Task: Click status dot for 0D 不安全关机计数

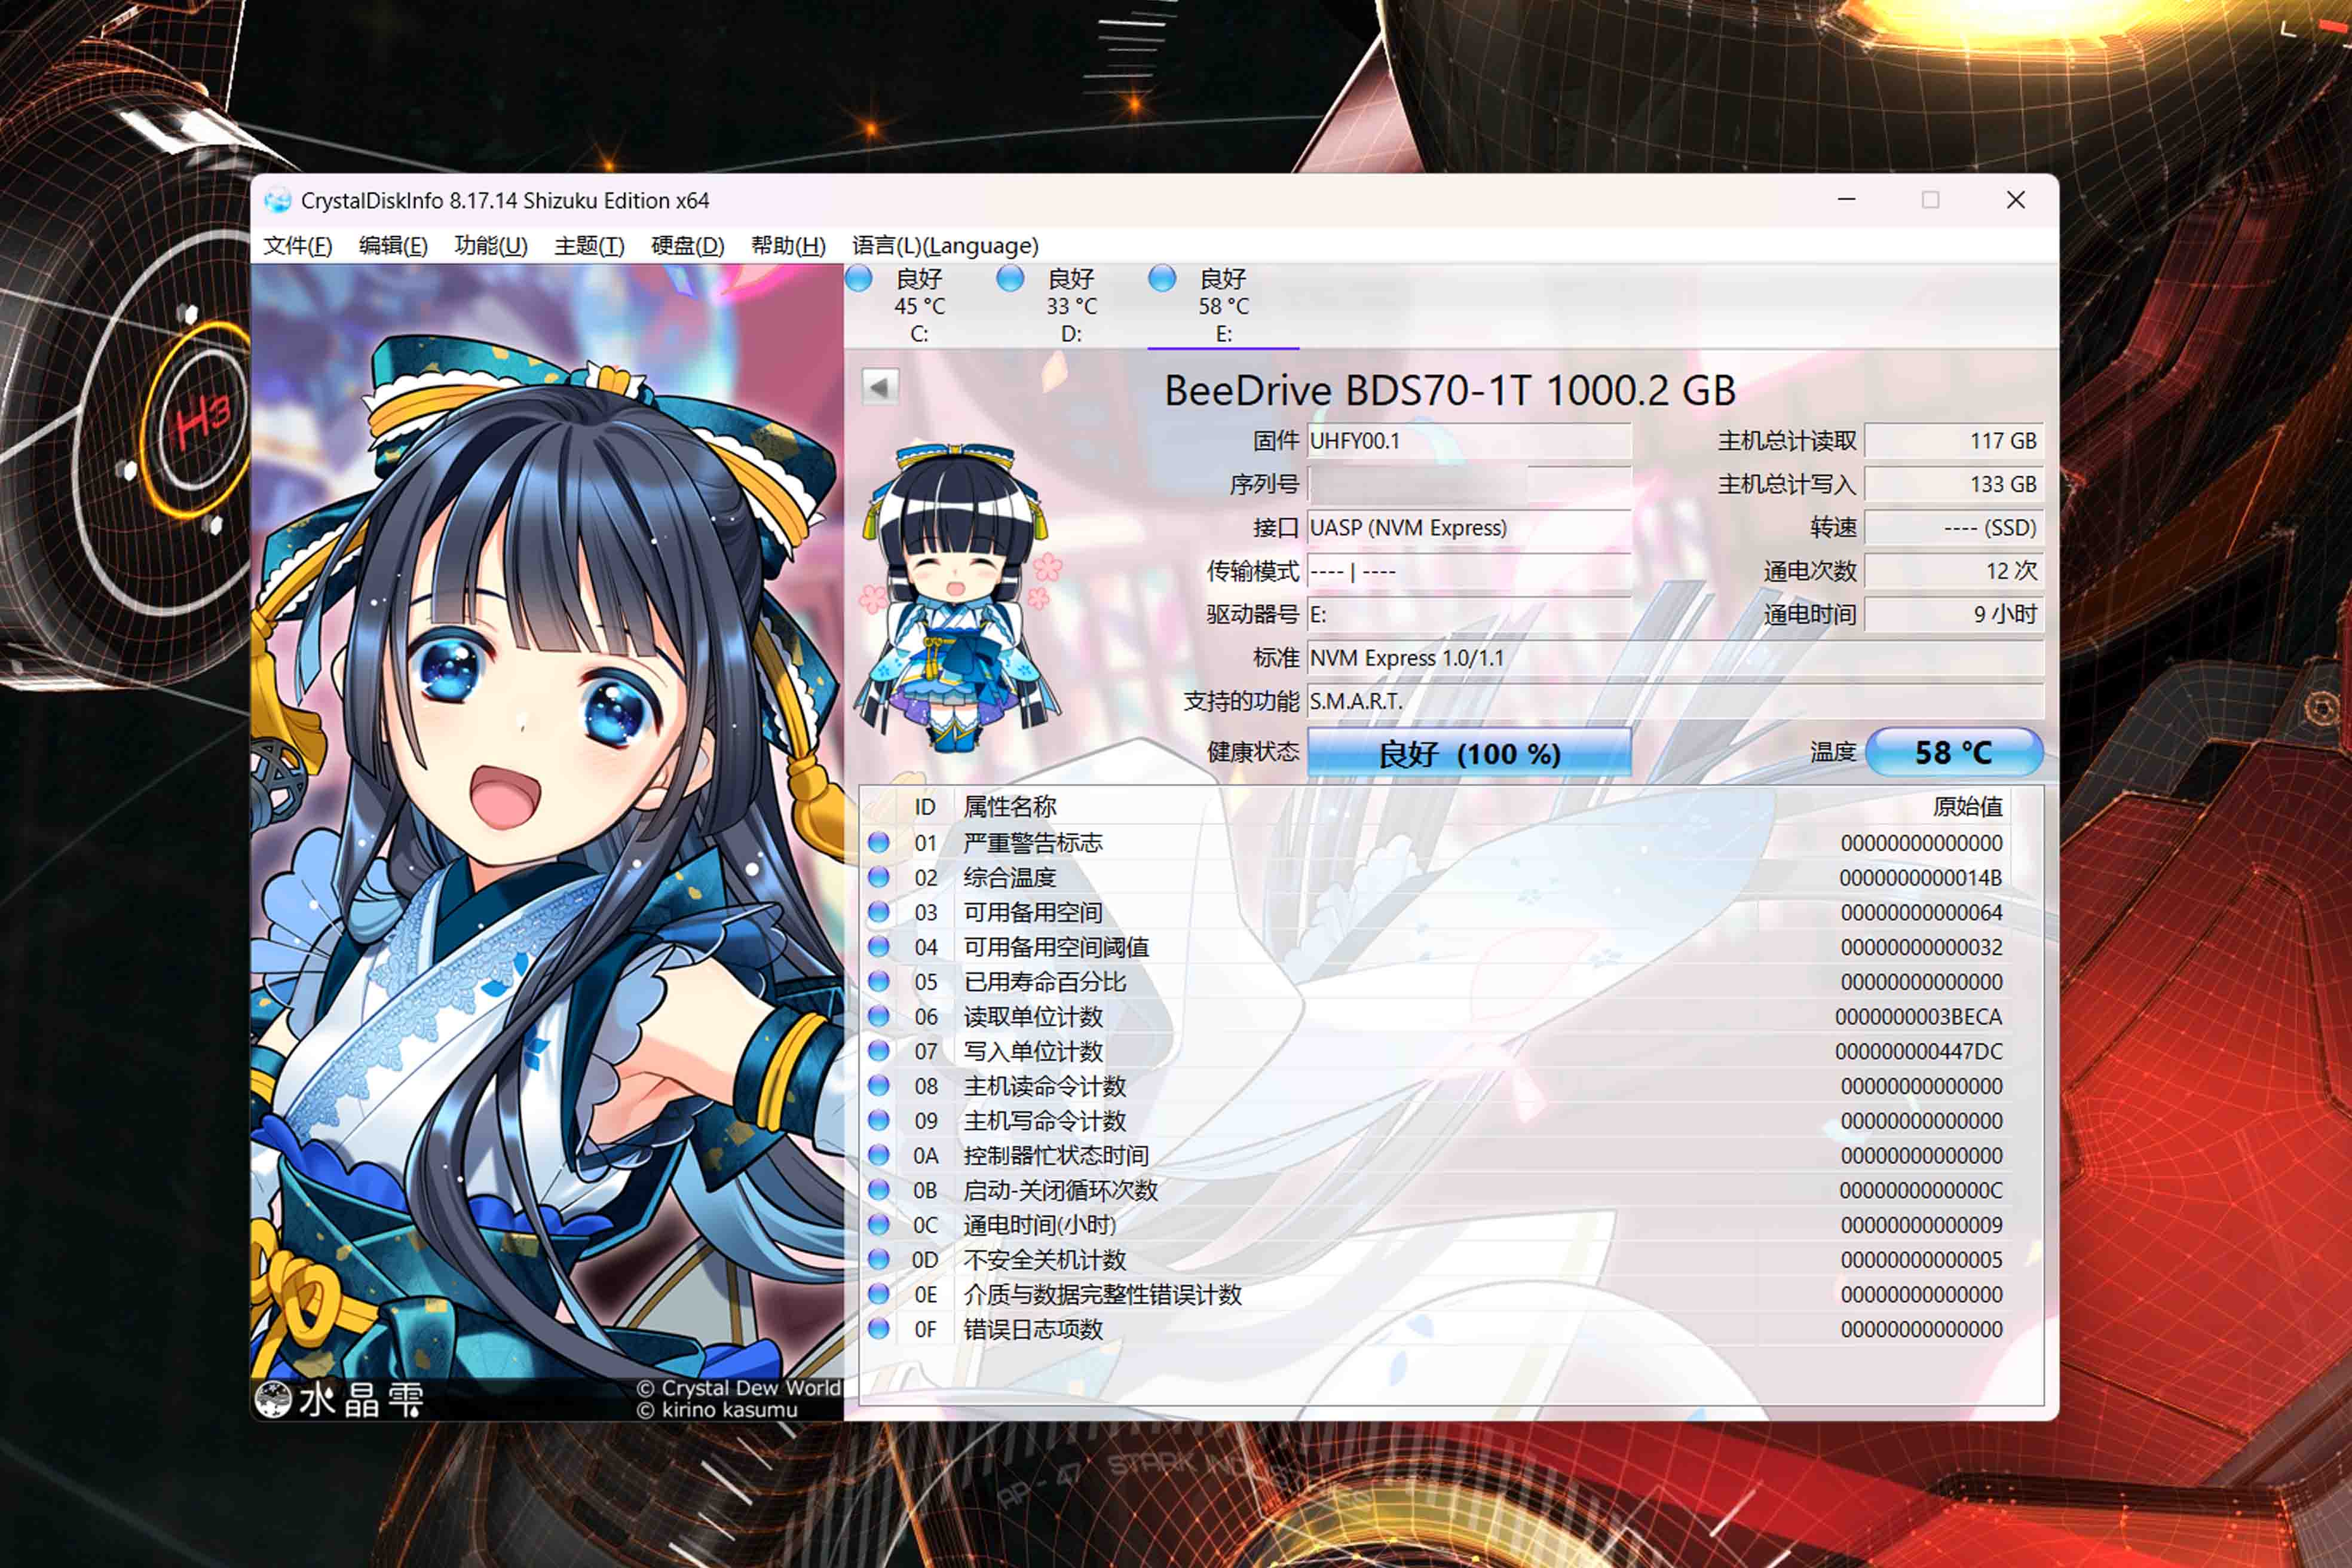Action: pos(879,1260)
